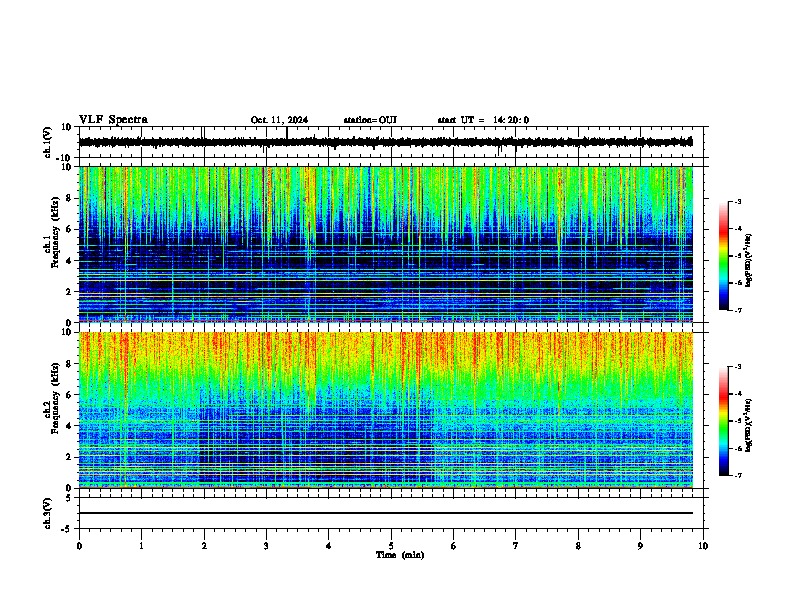Click time axis tick label "1"
Image resolution: width=792 pixels, height=612 pixels.
pyautogui.click(x=141, y=546)
